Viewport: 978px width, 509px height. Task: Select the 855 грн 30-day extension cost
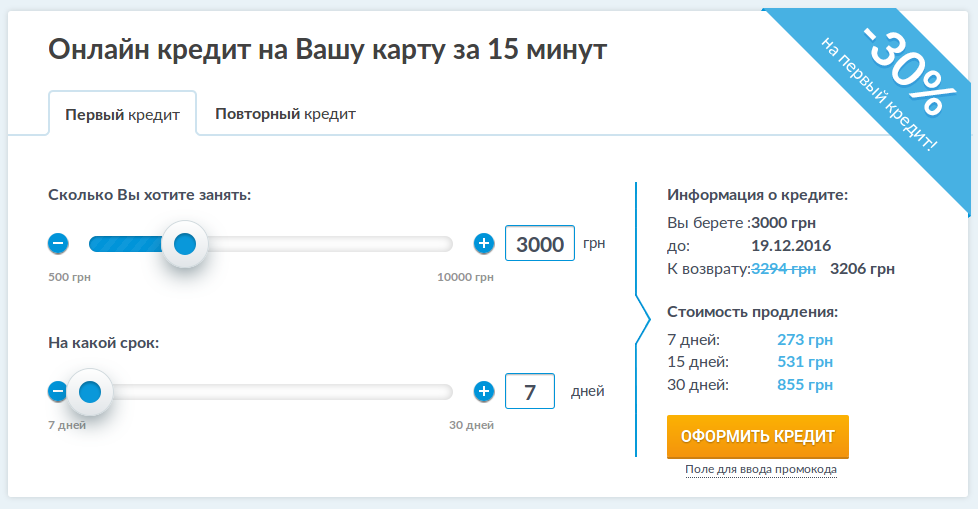point(805,385)
